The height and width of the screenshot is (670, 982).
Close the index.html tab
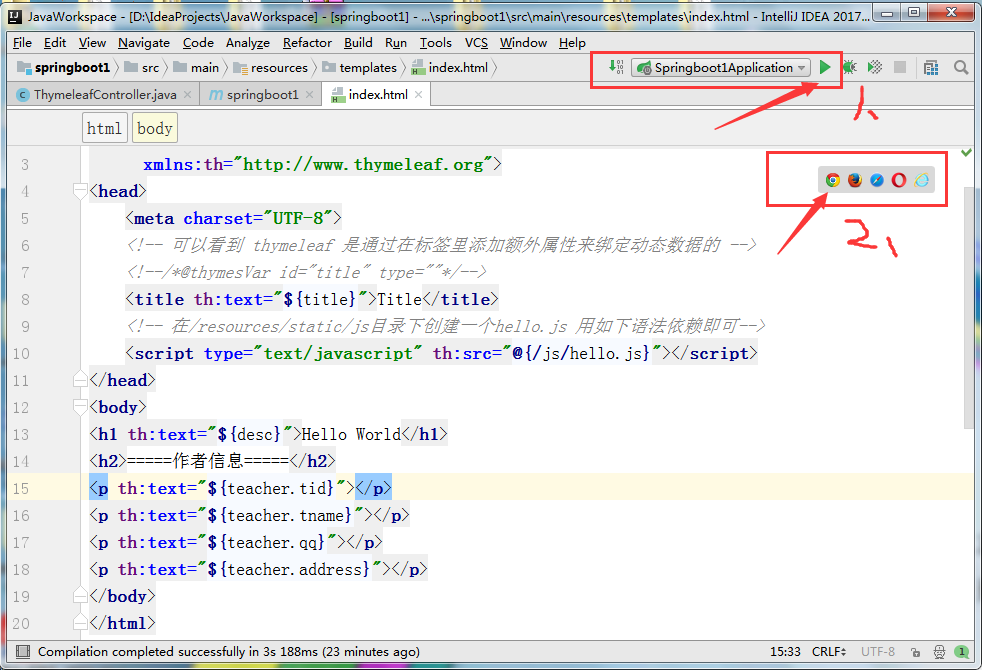[418, 95]
